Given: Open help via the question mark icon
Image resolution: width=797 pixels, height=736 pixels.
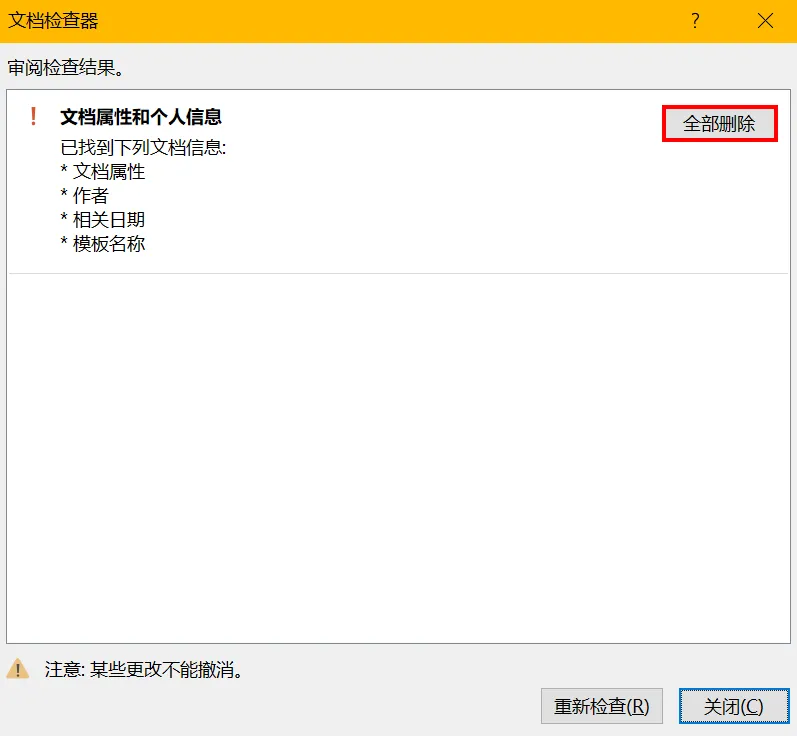Looking at the screenshot, I should (x=695, y=21).
